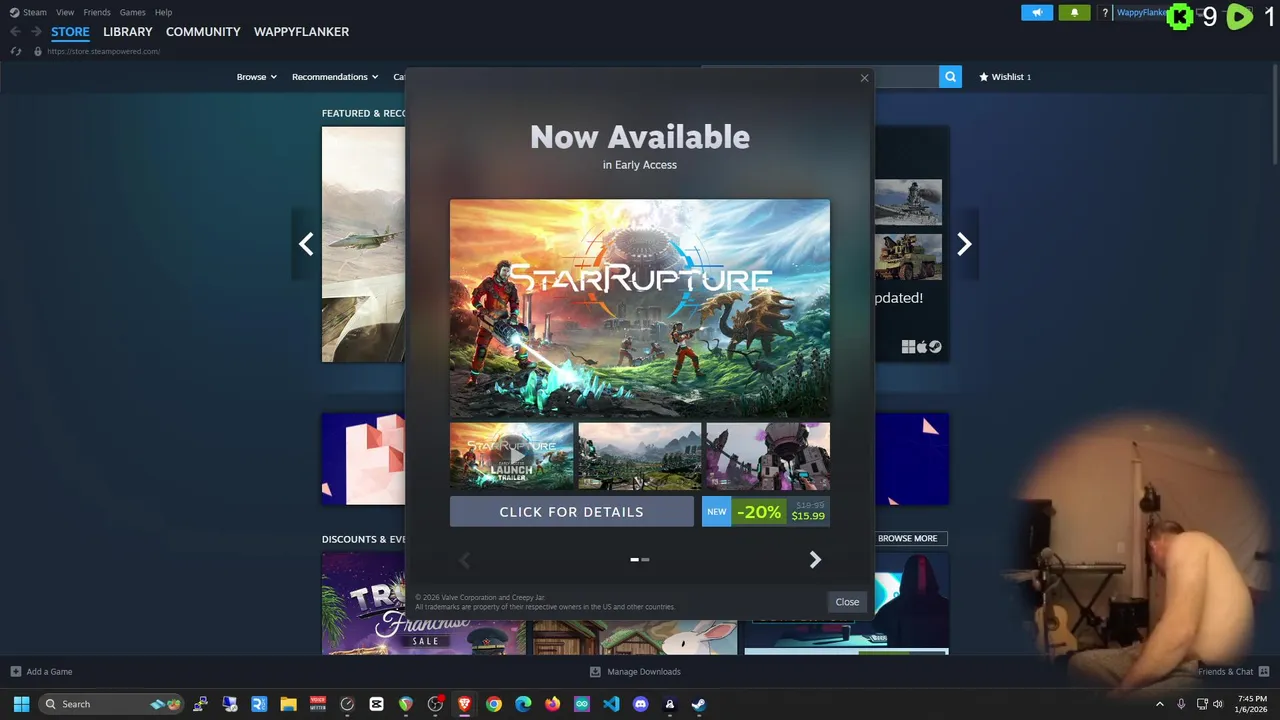Image resolution: width=1280 pixels, height=720 pixels.
Task: Open Brave browser from the taskbar
Action: point(464,704)
